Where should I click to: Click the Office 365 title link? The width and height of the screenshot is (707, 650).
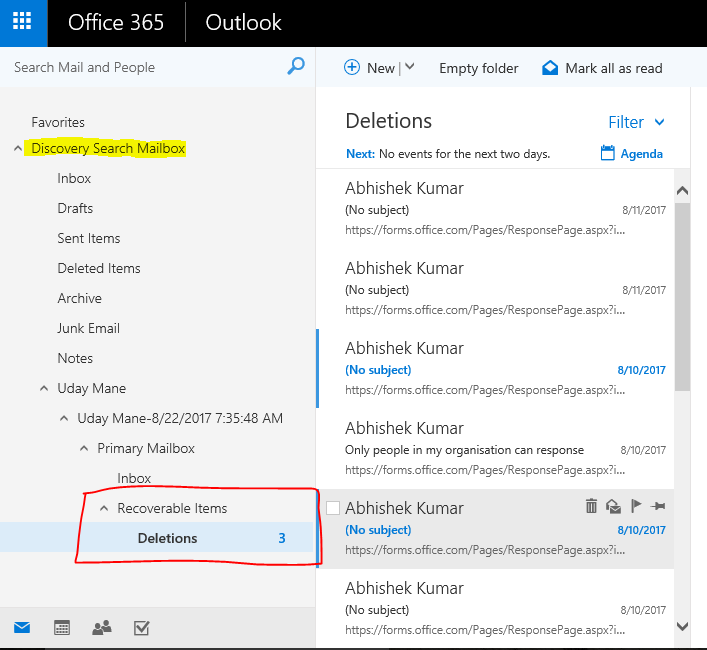pyautogui.click(x=116, y=22)
